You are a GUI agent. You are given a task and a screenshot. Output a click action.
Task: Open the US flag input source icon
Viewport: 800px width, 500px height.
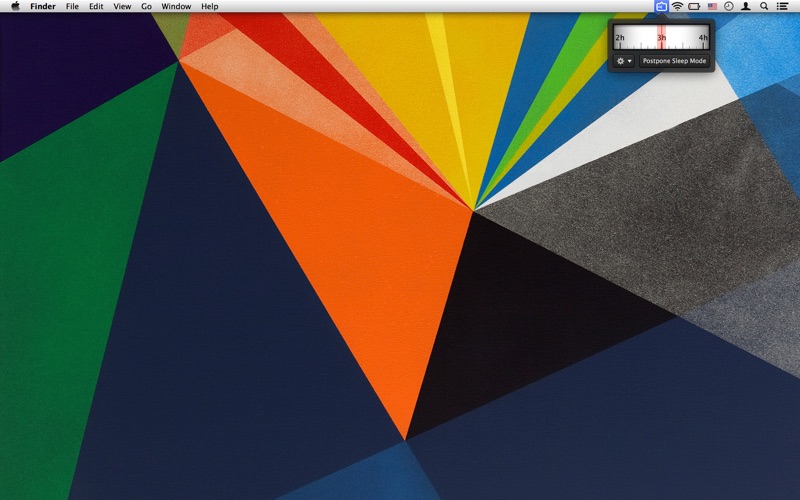pyautogui.click(x=711, y=6)
